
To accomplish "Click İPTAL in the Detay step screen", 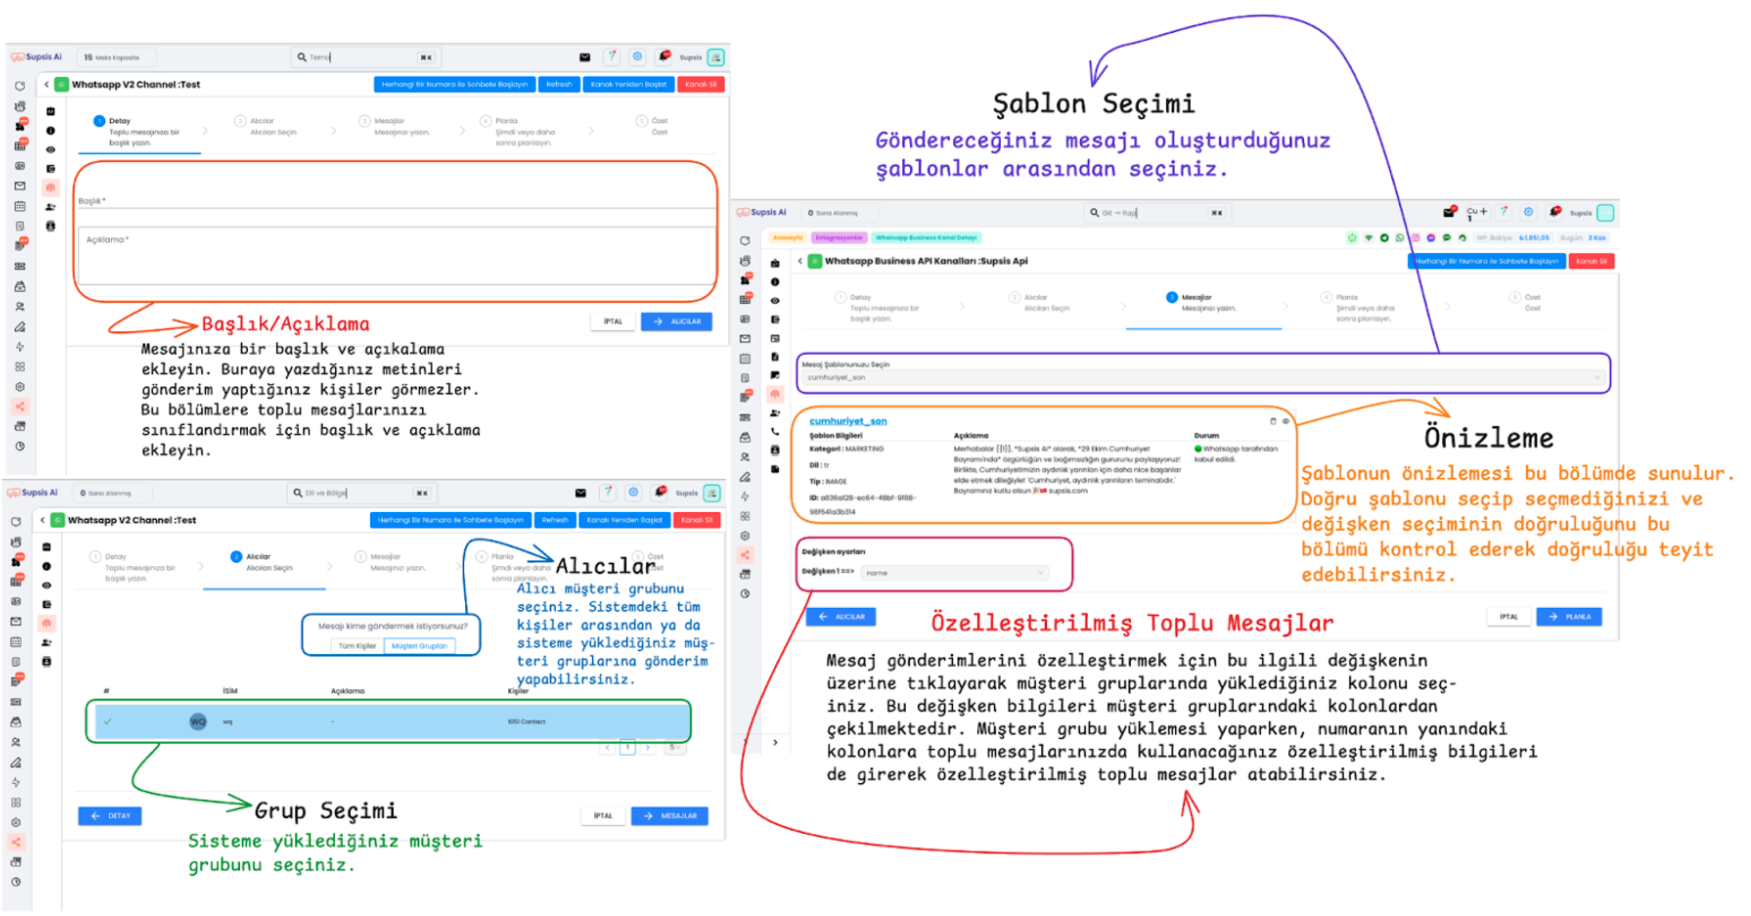I will click(x=613, y=322).
